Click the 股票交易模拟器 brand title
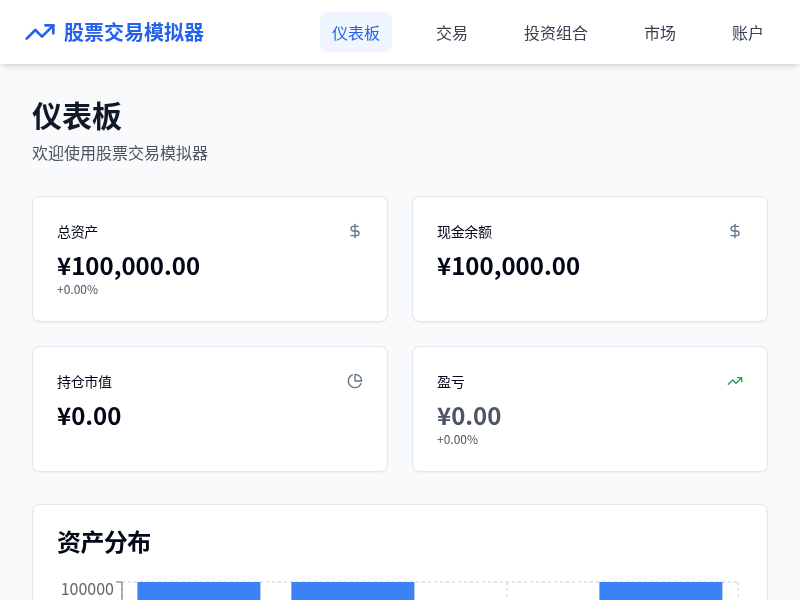The image size is (800, 600). pyautogui.click(x=134, y=33)
